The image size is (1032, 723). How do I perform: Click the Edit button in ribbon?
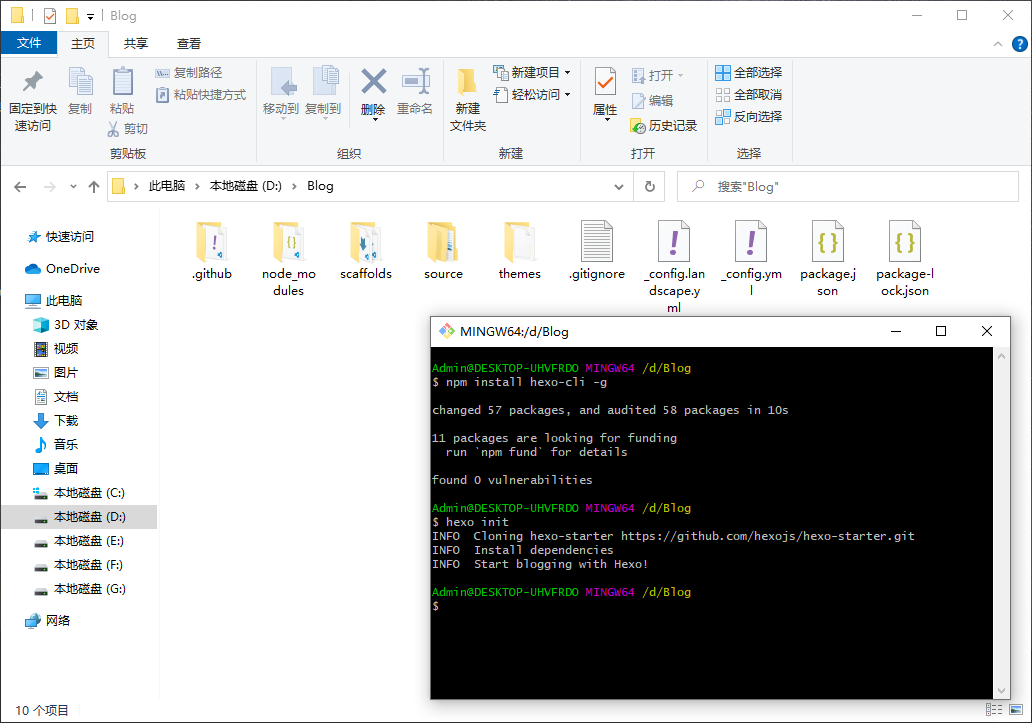pyautogui.click(x=652, y=101)
